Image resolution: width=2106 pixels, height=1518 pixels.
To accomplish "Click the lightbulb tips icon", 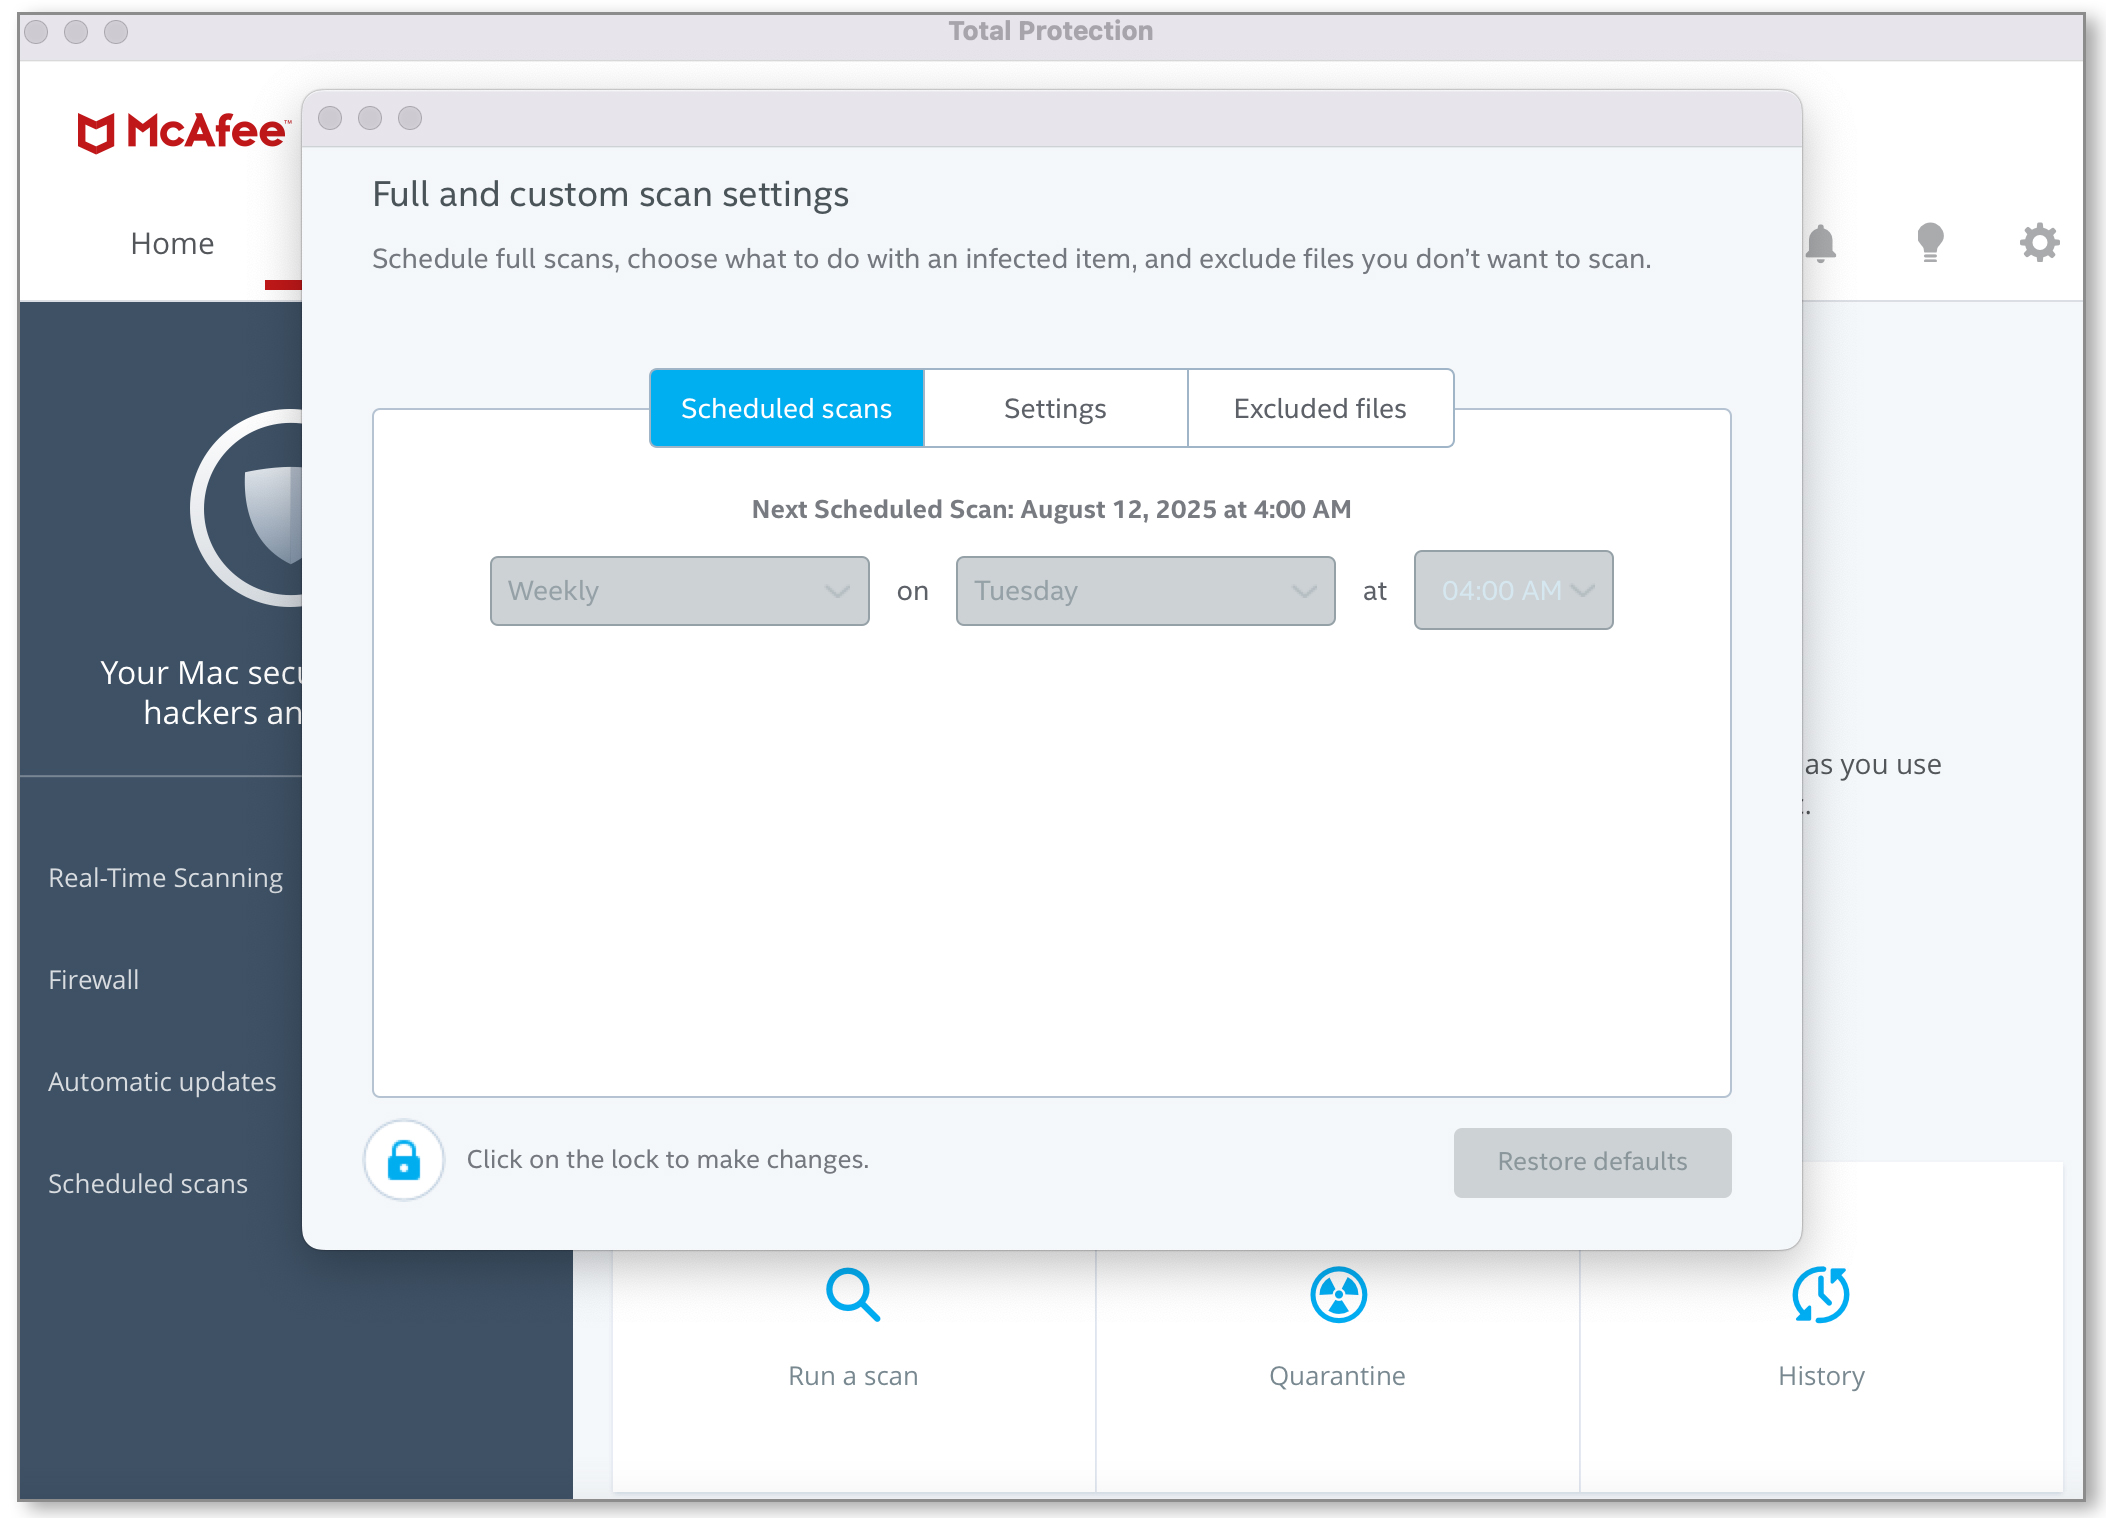I will click(1930, 243).
